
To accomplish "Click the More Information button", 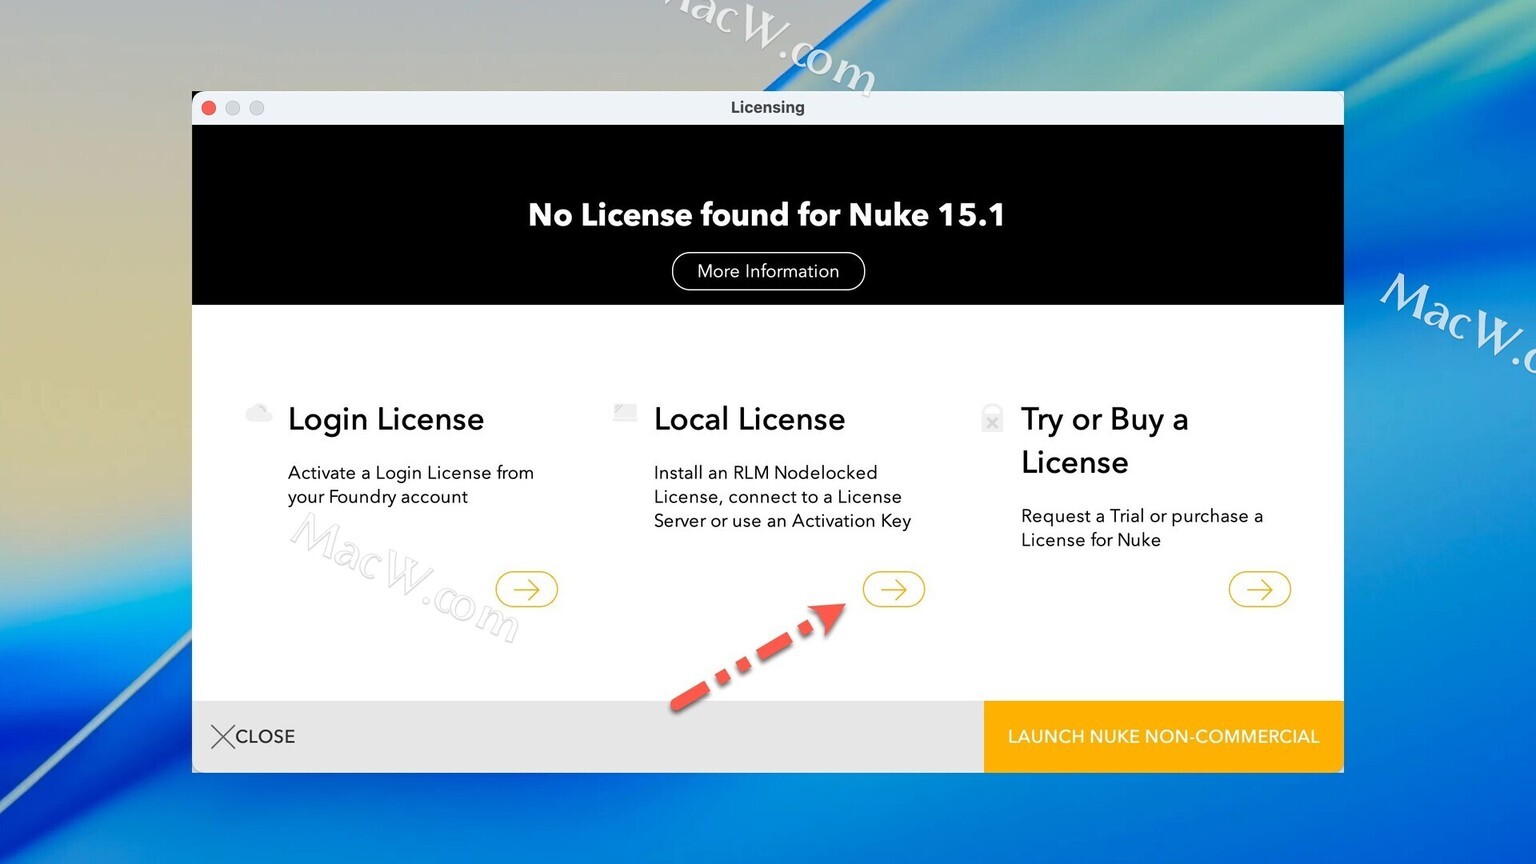I will pos(768,271).
